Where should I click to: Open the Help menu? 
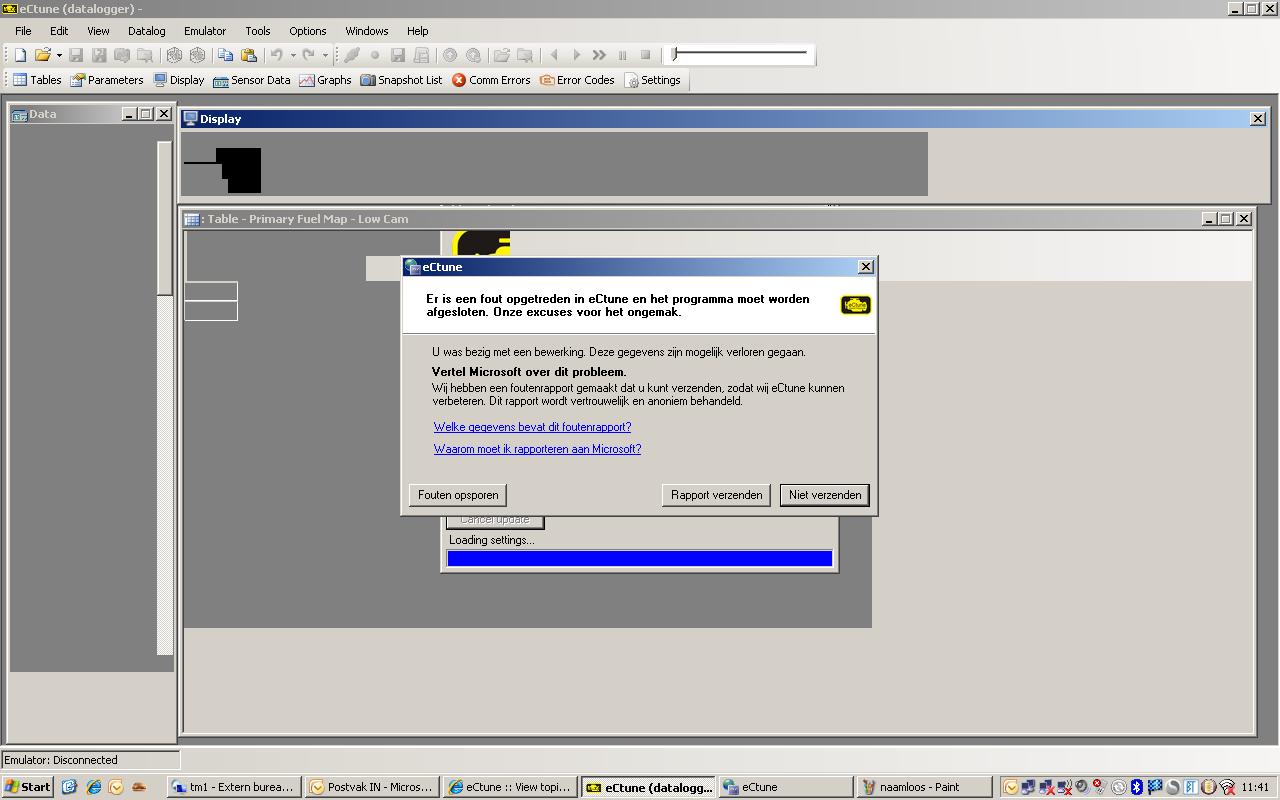418,31
